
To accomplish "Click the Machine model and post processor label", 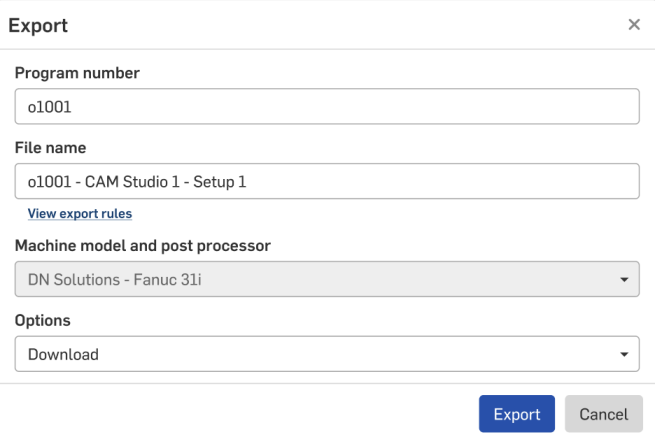I will tap(143, 246).
